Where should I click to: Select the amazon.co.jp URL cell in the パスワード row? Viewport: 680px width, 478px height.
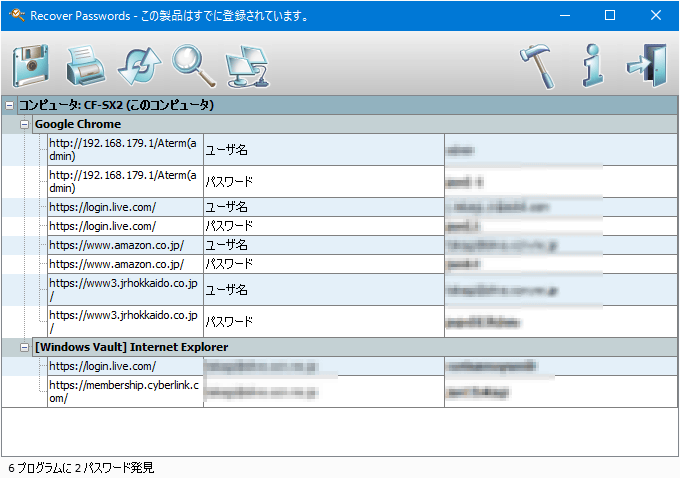pos(125,264)
